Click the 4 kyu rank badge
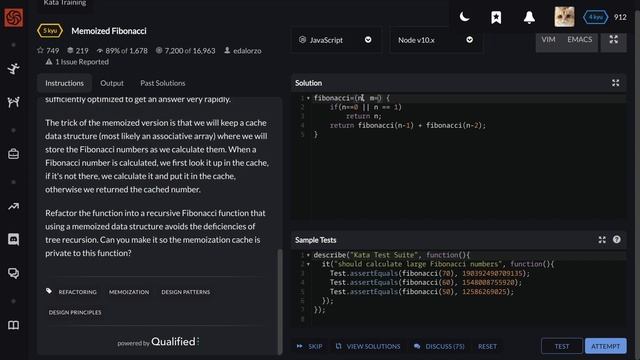The width and height of the screenshot is (640, 360). pyautogui.click(x=596, y=17)
